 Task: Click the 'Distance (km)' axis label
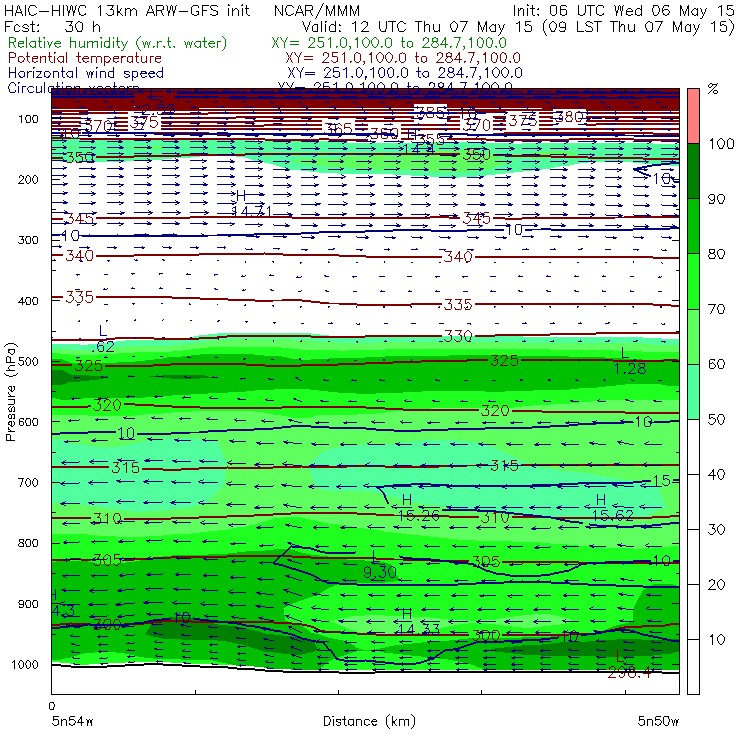coord(369,721)
